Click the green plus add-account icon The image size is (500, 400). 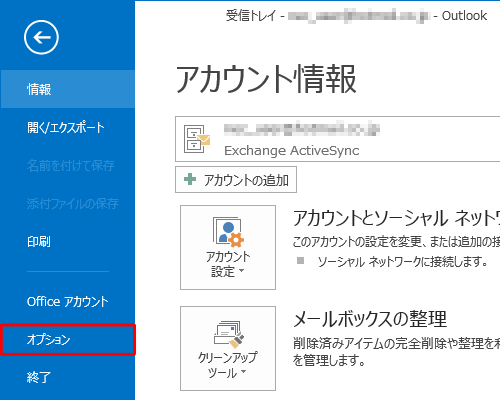pyautogui.click(x=190, y=179)
